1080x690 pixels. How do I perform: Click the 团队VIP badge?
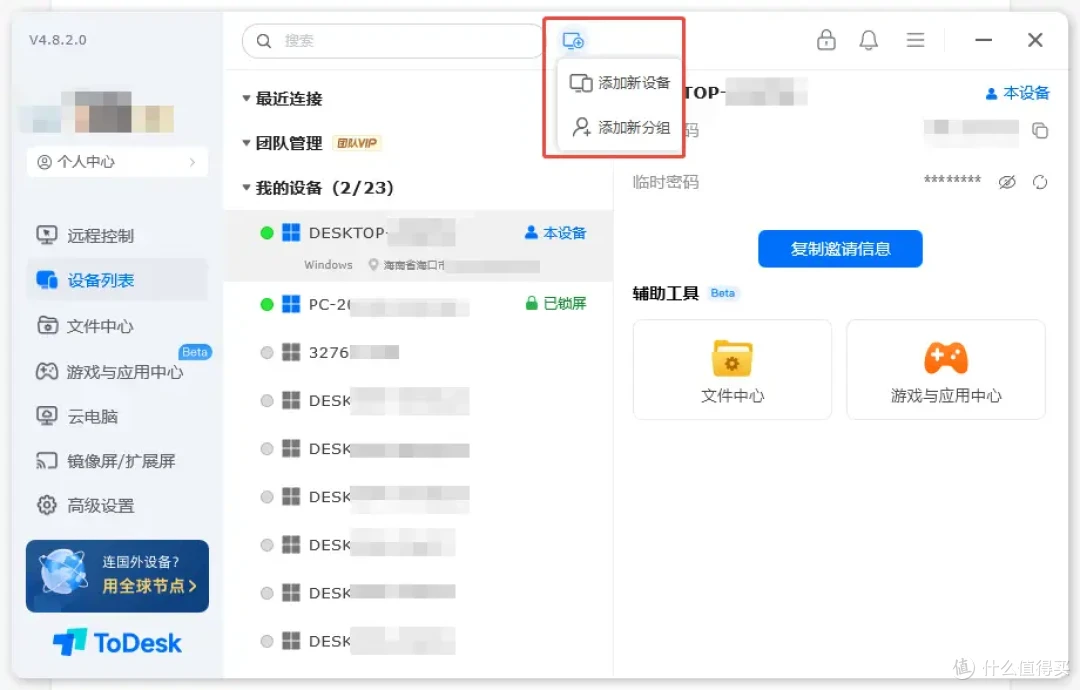[x=357, y=143]
